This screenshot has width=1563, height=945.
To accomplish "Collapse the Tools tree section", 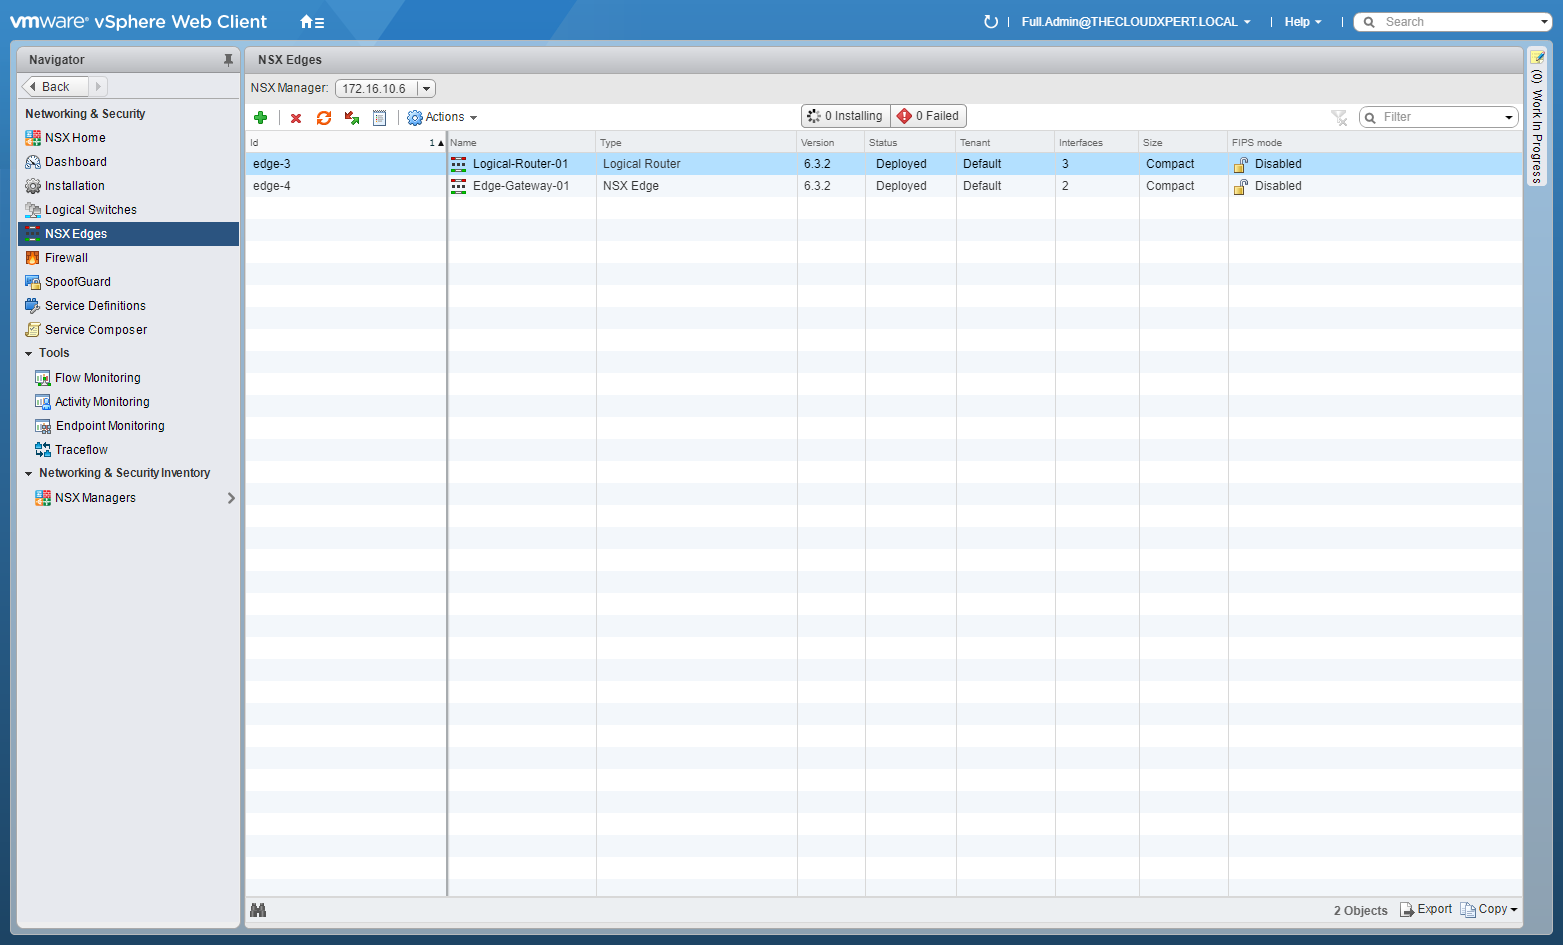I will [29, 354].
